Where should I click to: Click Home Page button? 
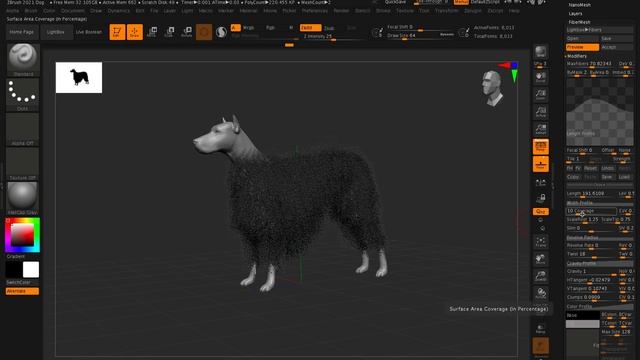(x=22, y=32)
